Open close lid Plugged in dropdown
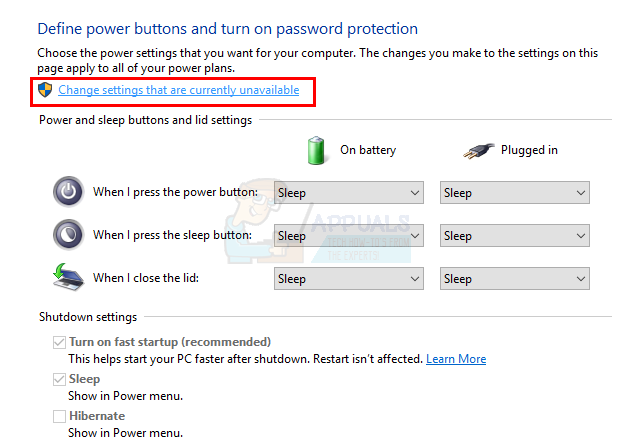 (514, 279)
